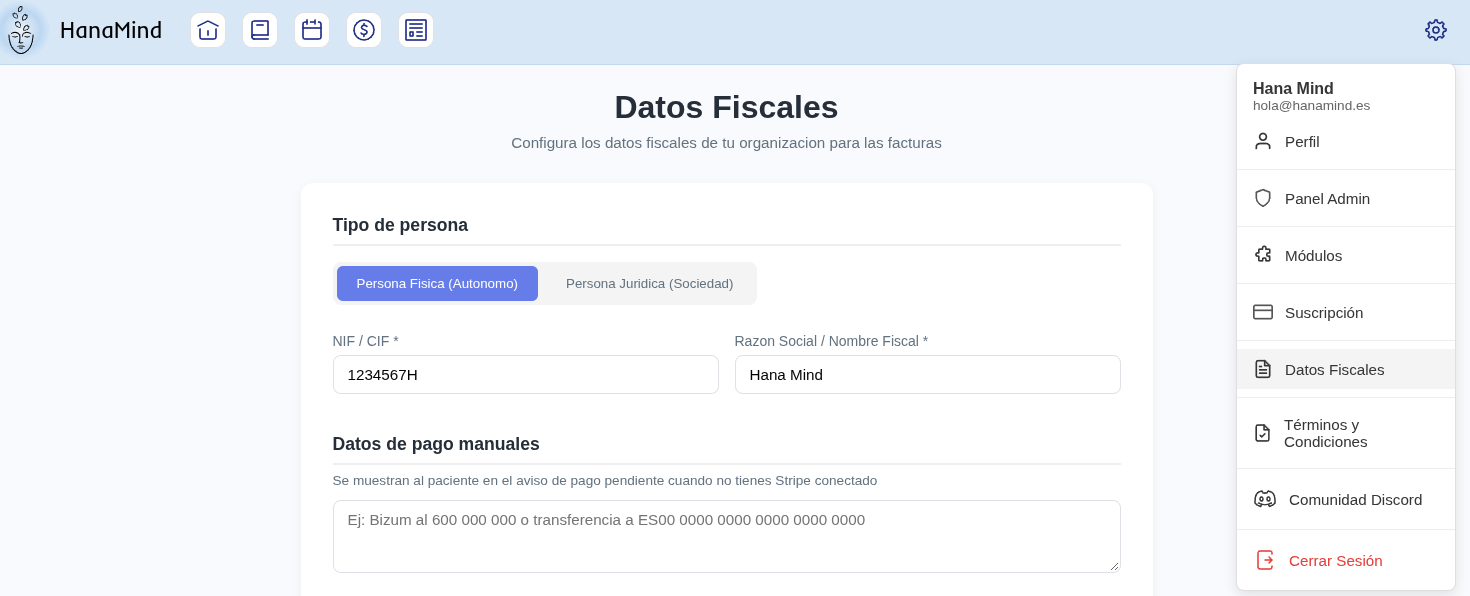Image resolution: width=1470 pixels, height=596 pixels.
Task: Open Perfil menu entry
Action: (1346, 141)
